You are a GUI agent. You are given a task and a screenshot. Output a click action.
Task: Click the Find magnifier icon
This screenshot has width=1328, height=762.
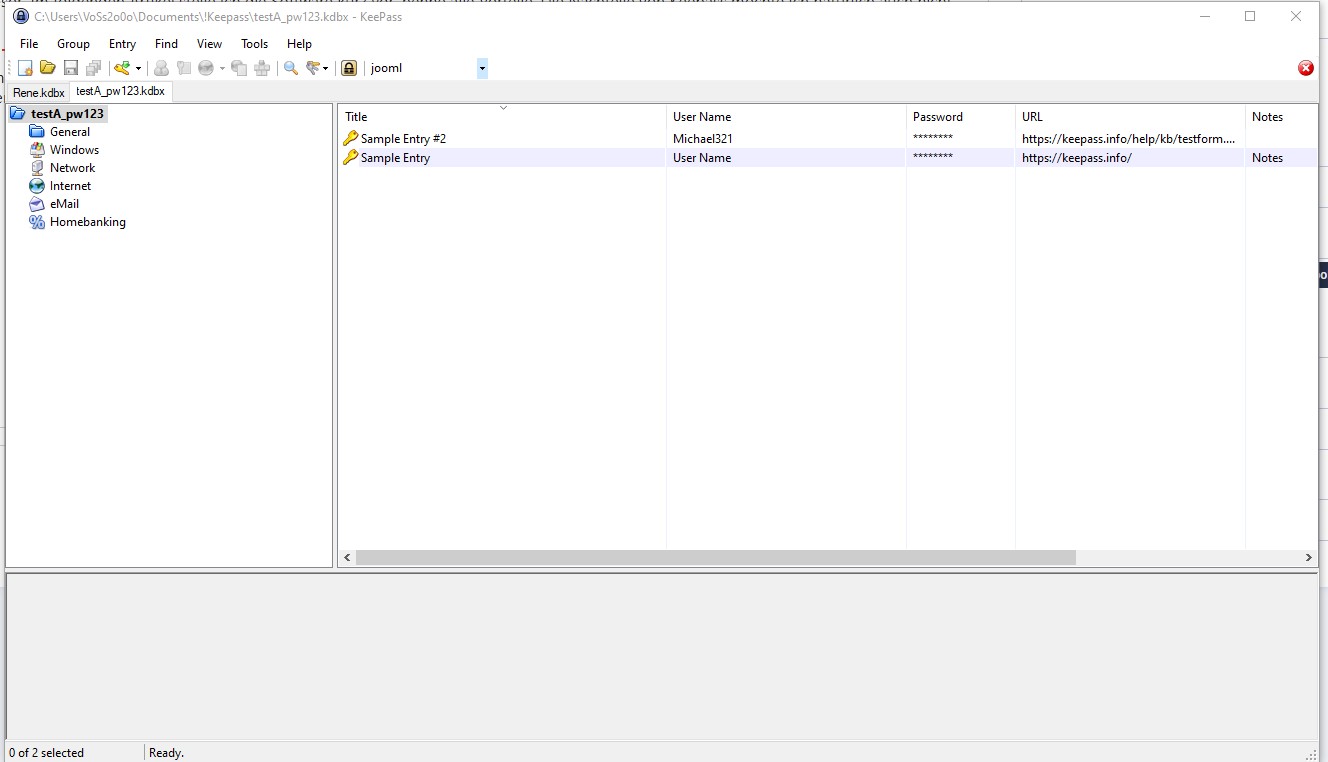(291, 68)
